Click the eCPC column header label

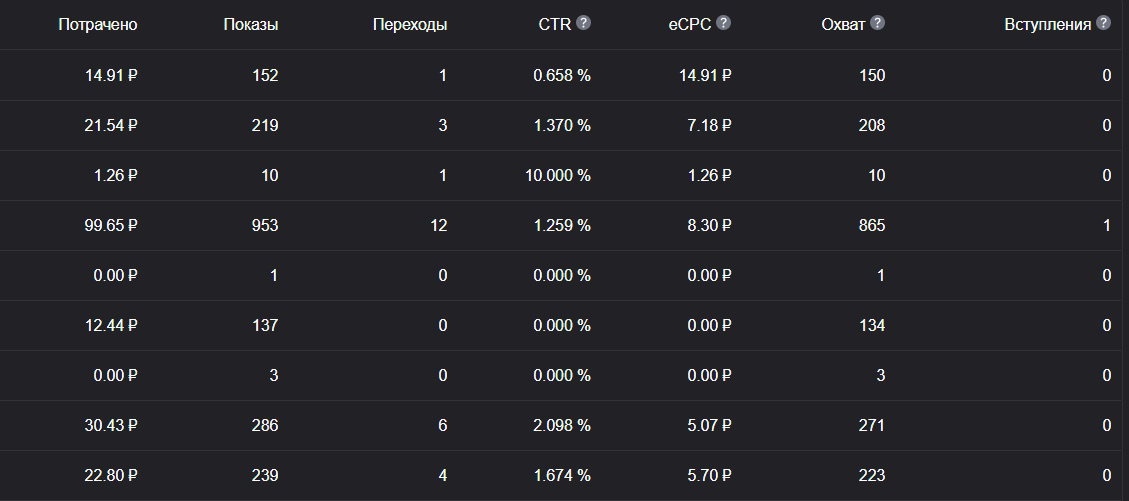click(x=690, y=24)
